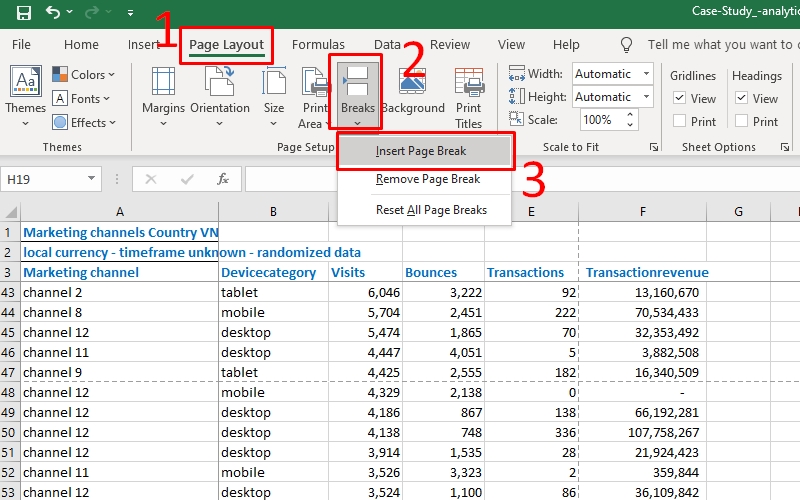
Task: Click the Name Box showing H19
Action: tap(42, 180)
